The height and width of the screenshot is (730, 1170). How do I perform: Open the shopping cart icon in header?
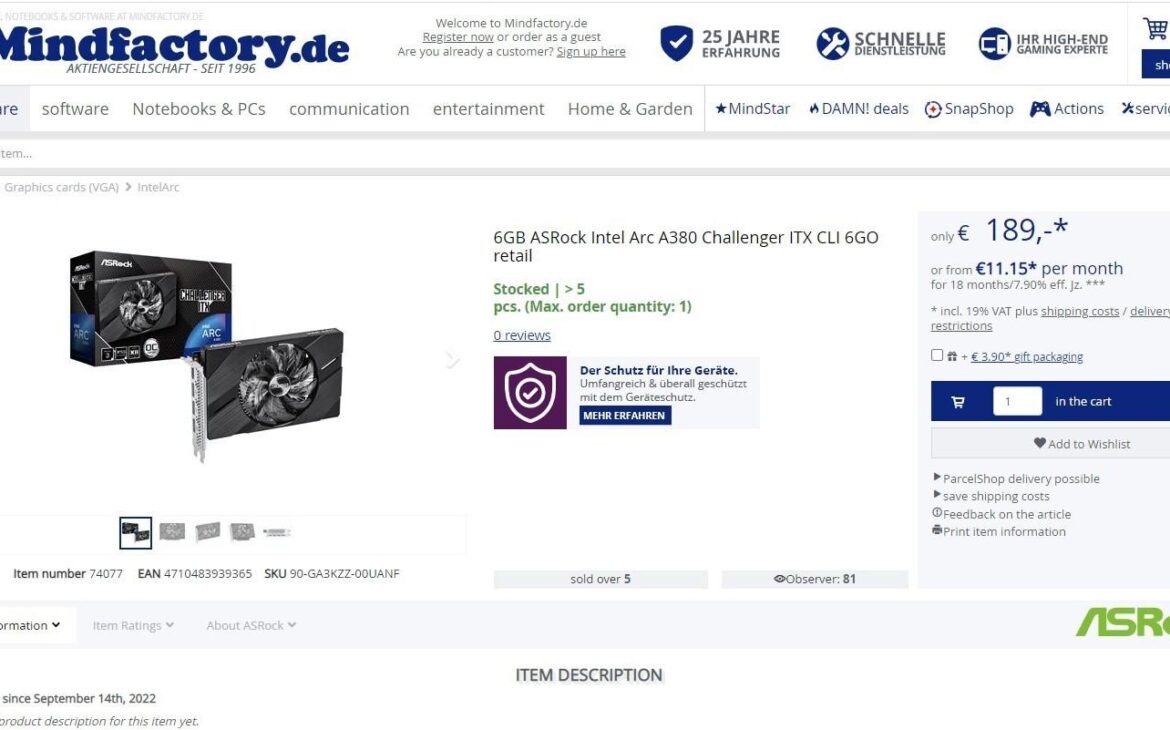1155,28
